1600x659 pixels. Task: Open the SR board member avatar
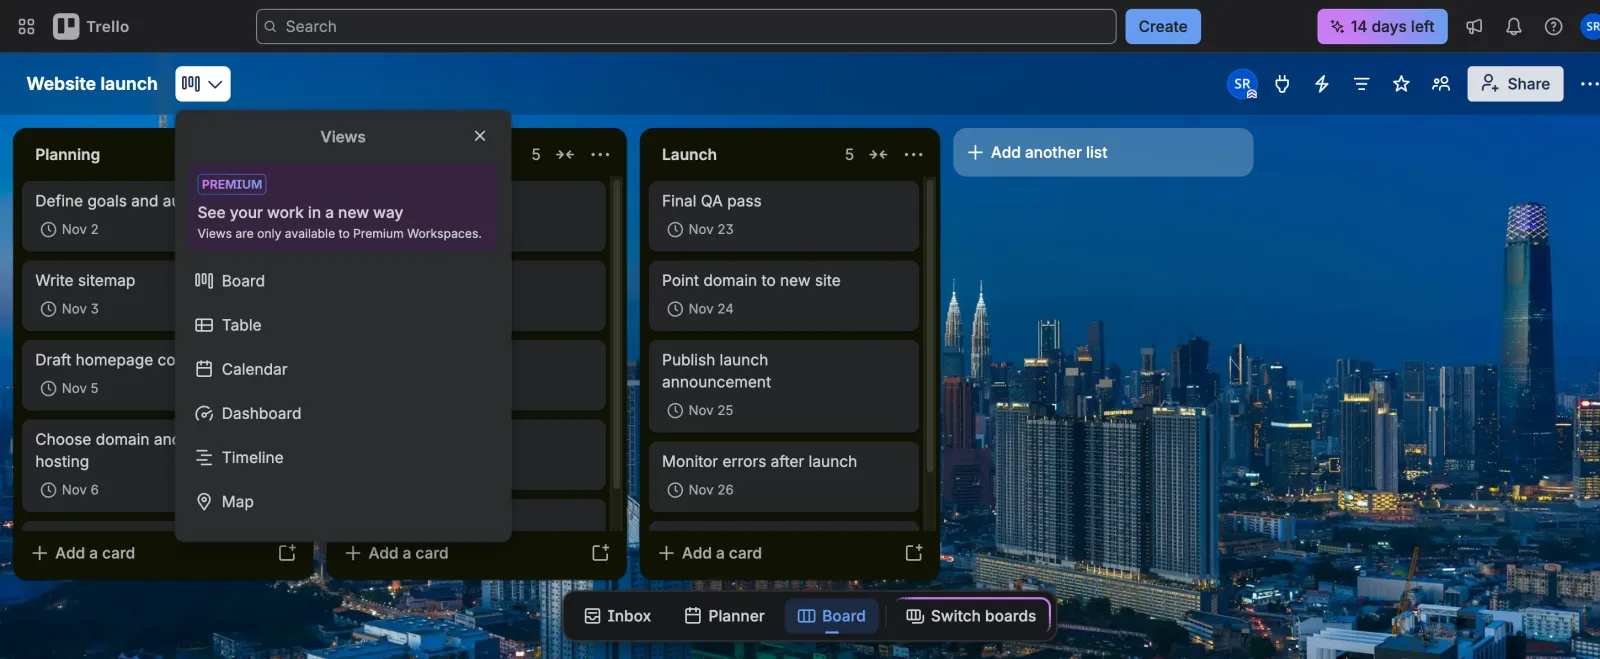click(x=1242, y=84)
